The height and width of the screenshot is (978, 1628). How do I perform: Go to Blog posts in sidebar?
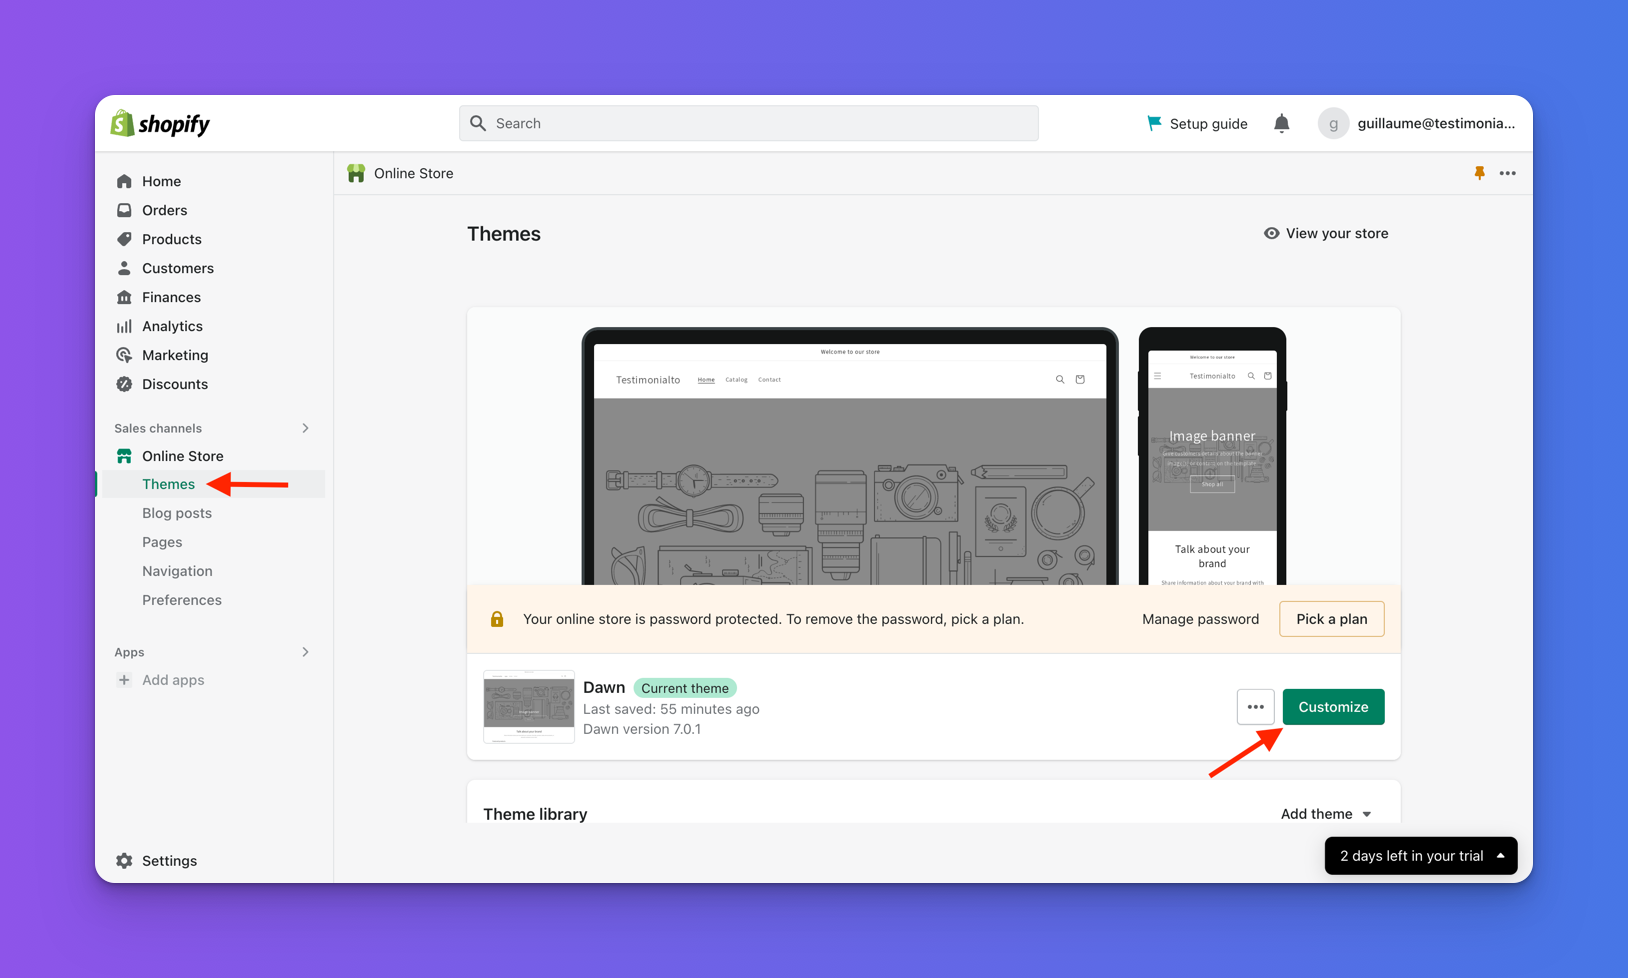pyautogui.click(x=177, y=513)
